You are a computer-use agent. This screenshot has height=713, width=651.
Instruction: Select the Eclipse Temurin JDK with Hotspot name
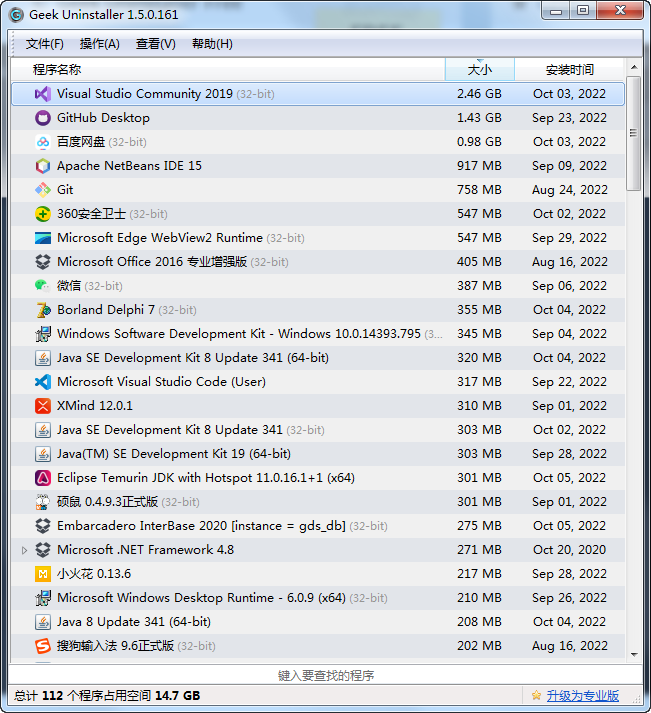coord(206,478)
